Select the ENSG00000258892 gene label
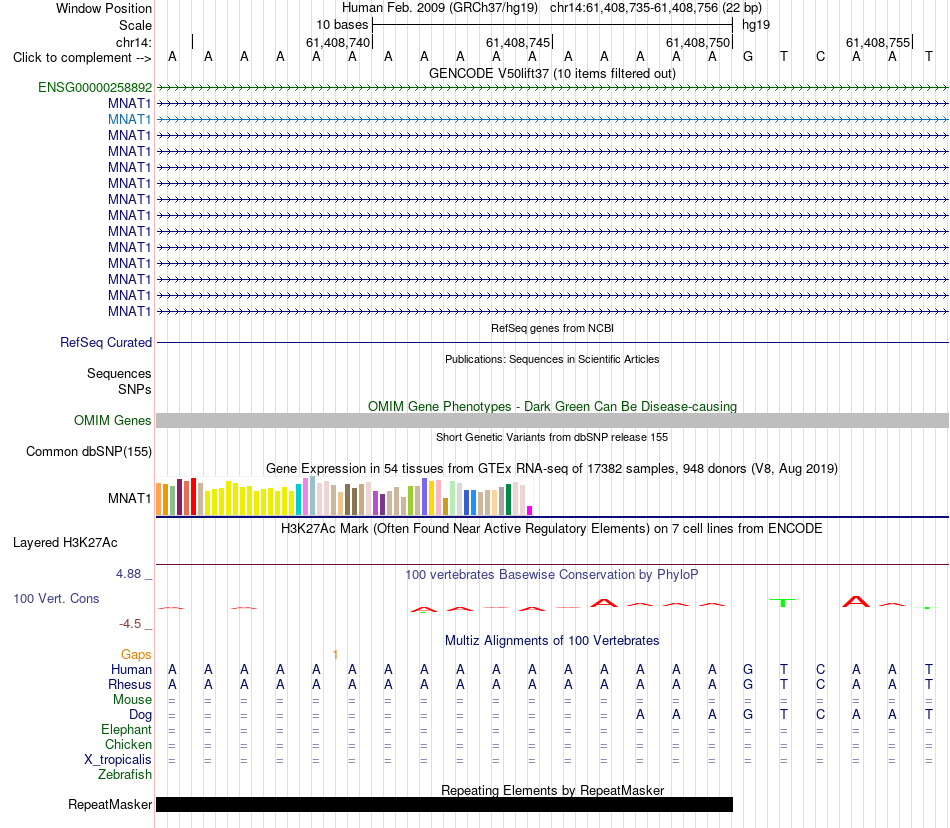 click(x=95, y=87)
